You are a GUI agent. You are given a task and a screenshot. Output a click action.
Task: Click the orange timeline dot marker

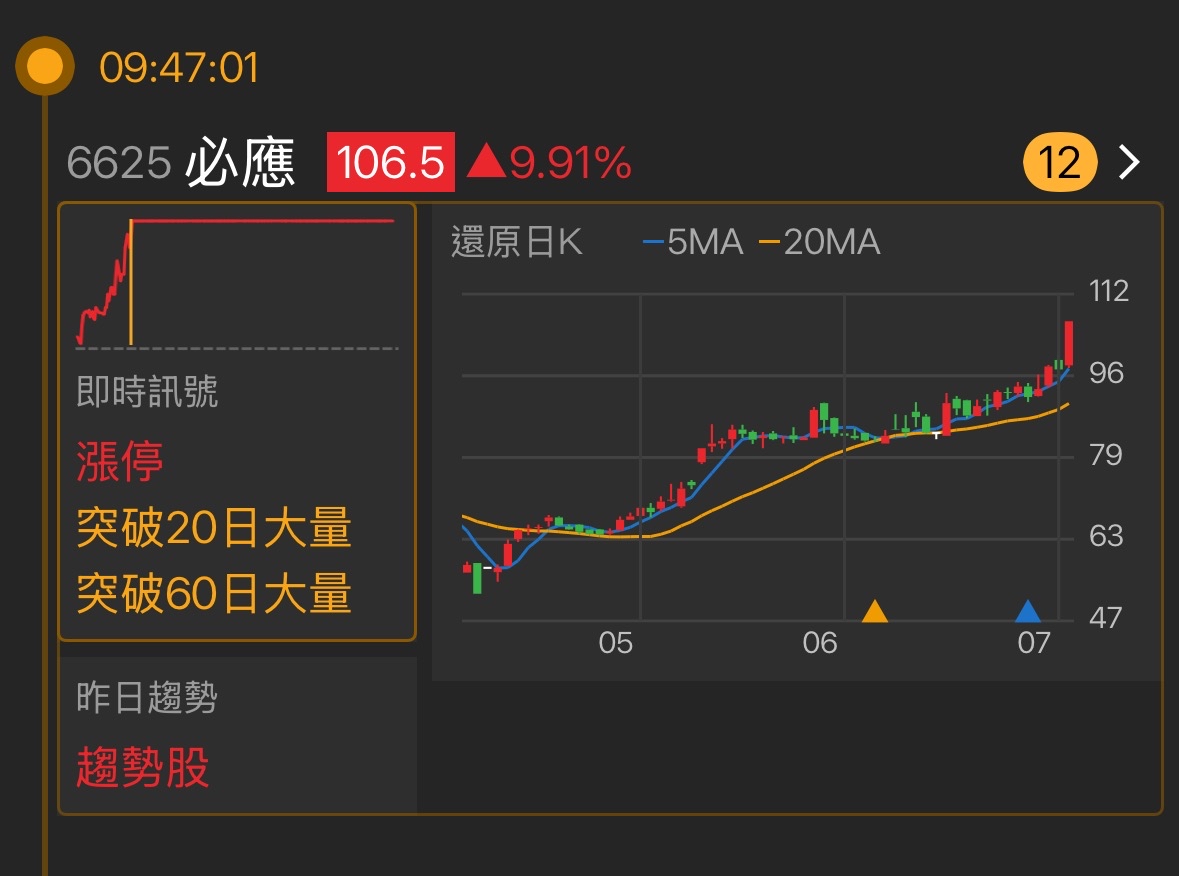pos(44,67)
